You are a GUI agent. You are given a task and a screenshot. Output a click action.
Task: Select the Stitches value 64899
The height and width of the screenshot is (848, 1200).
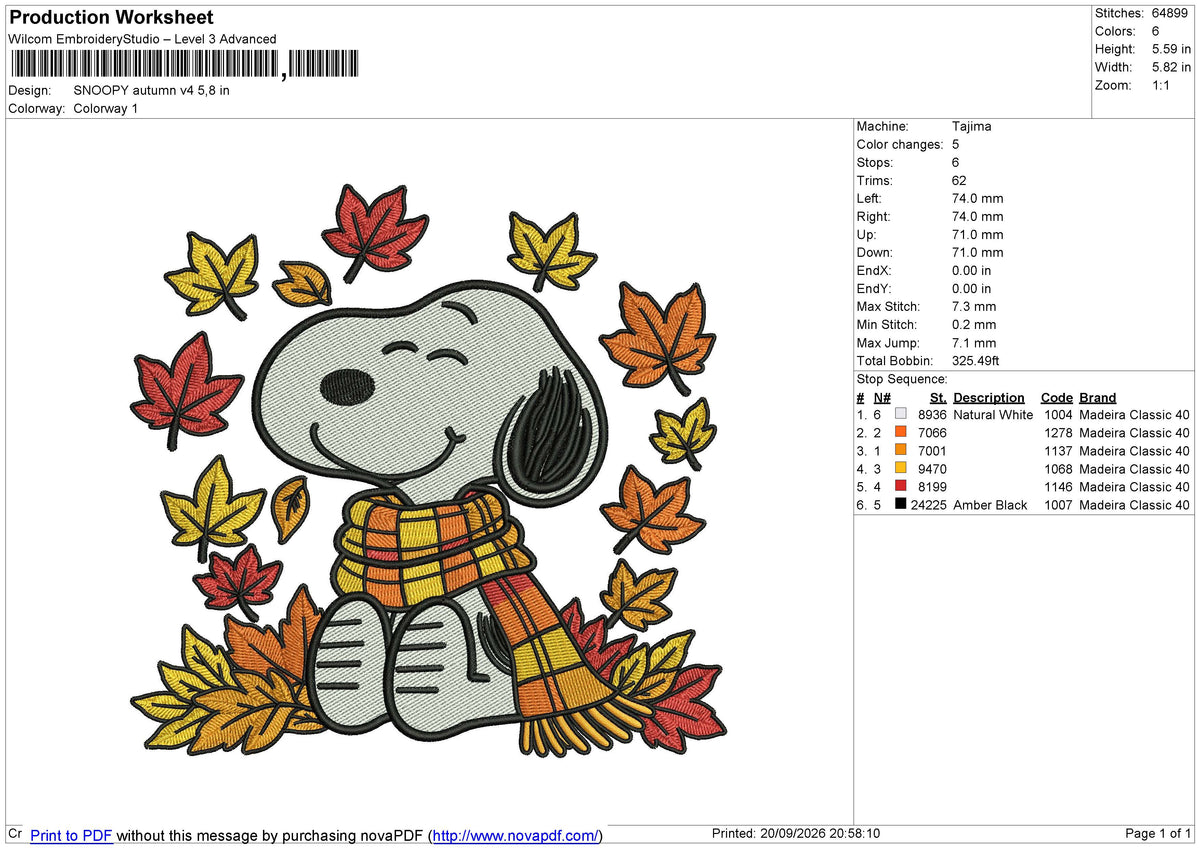coord(1171,13)
